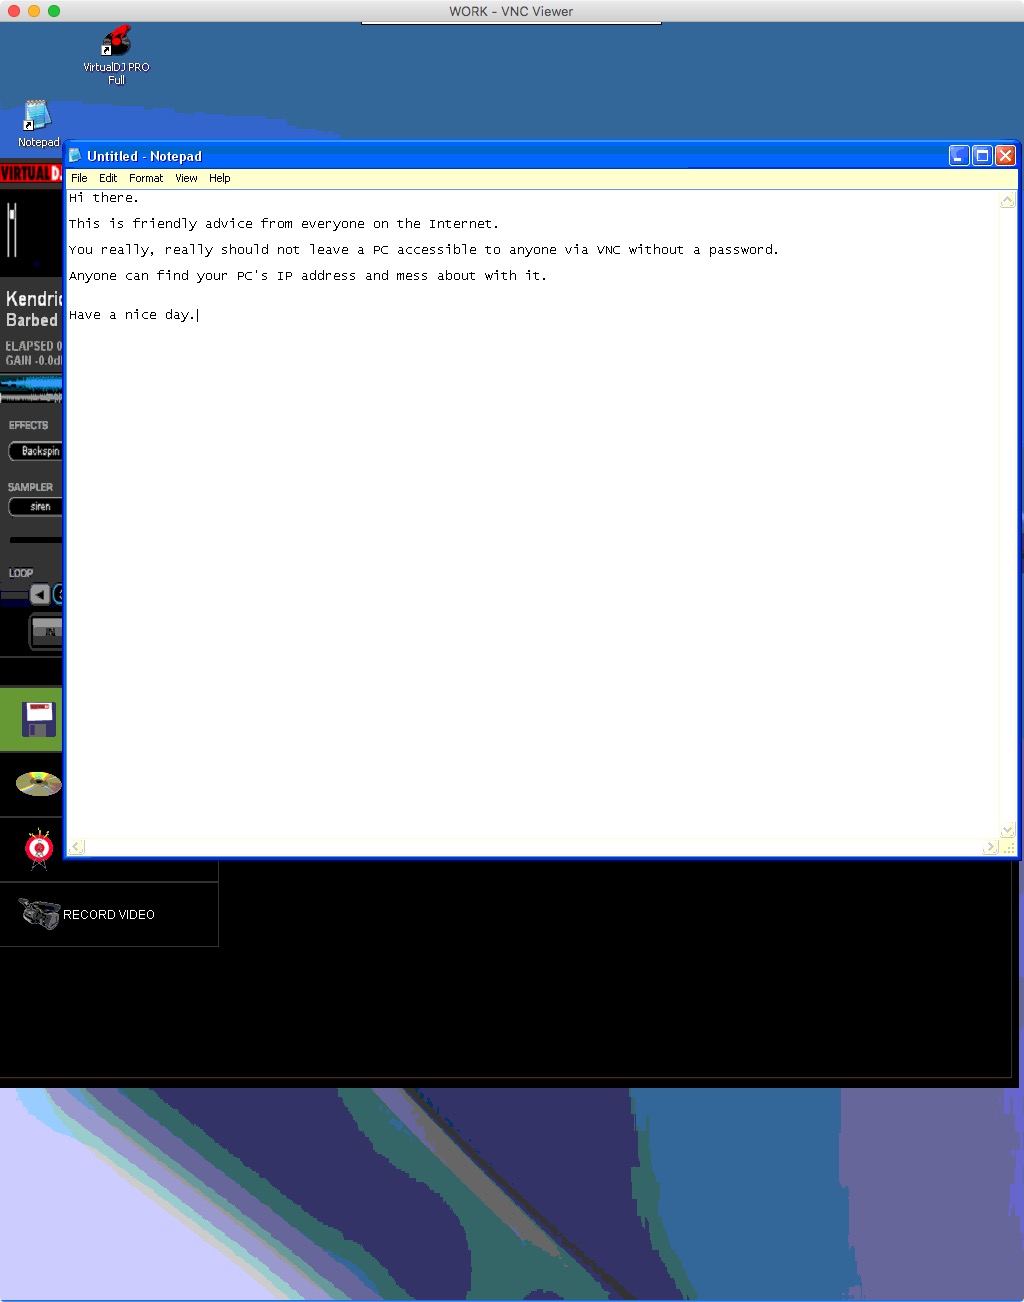Screen dimensions: 1024x1302
Task: Click the CD disc icon in VirtualDJ
Action: click(38, 784)
